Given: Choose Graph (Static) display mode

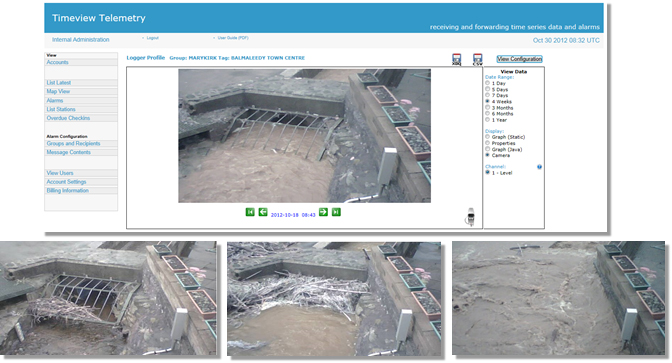Looking at the screenshot, I should point(487,137).
